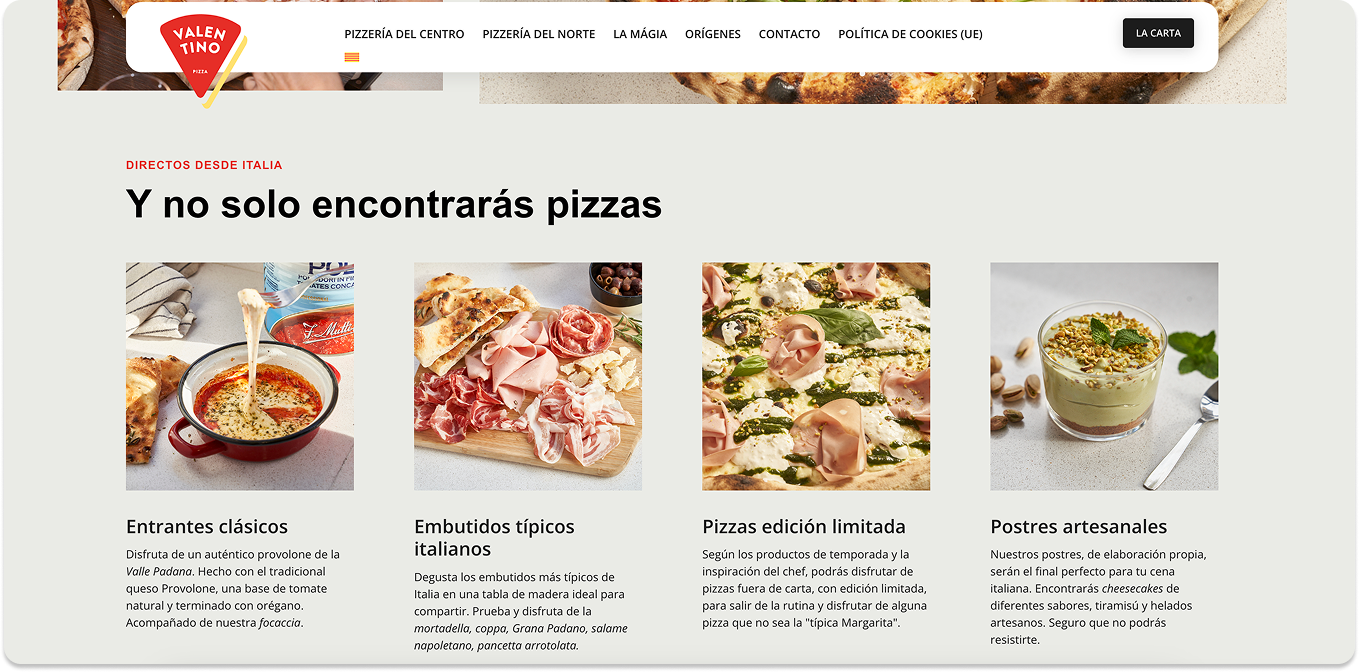The width and height of the screenshot is (1359, 672).
Task: Click the Directos desde Italia label
Action: tap(204, 165)
